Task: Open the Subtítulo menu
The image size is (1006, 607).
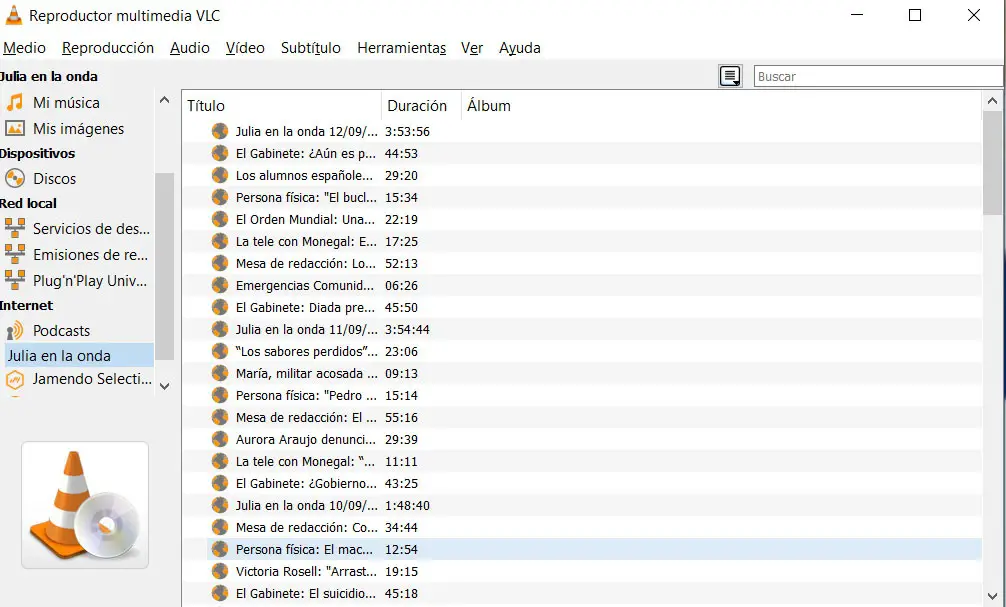Action: coord(311,48)
